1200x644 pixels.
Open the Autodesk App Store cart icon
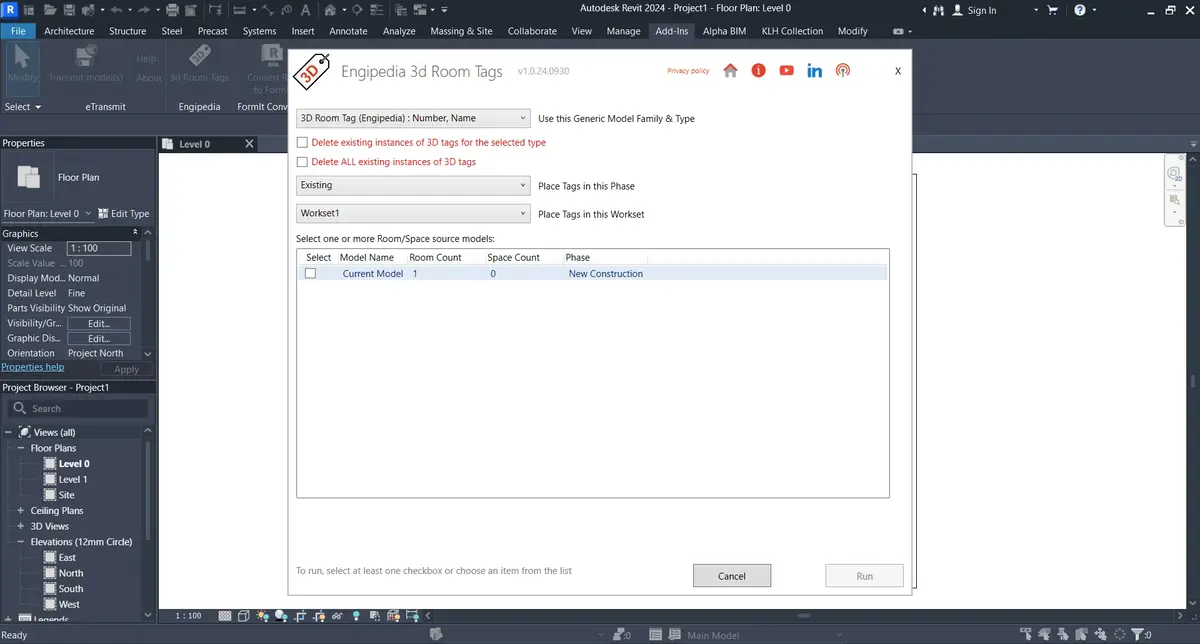(1052, 9)
